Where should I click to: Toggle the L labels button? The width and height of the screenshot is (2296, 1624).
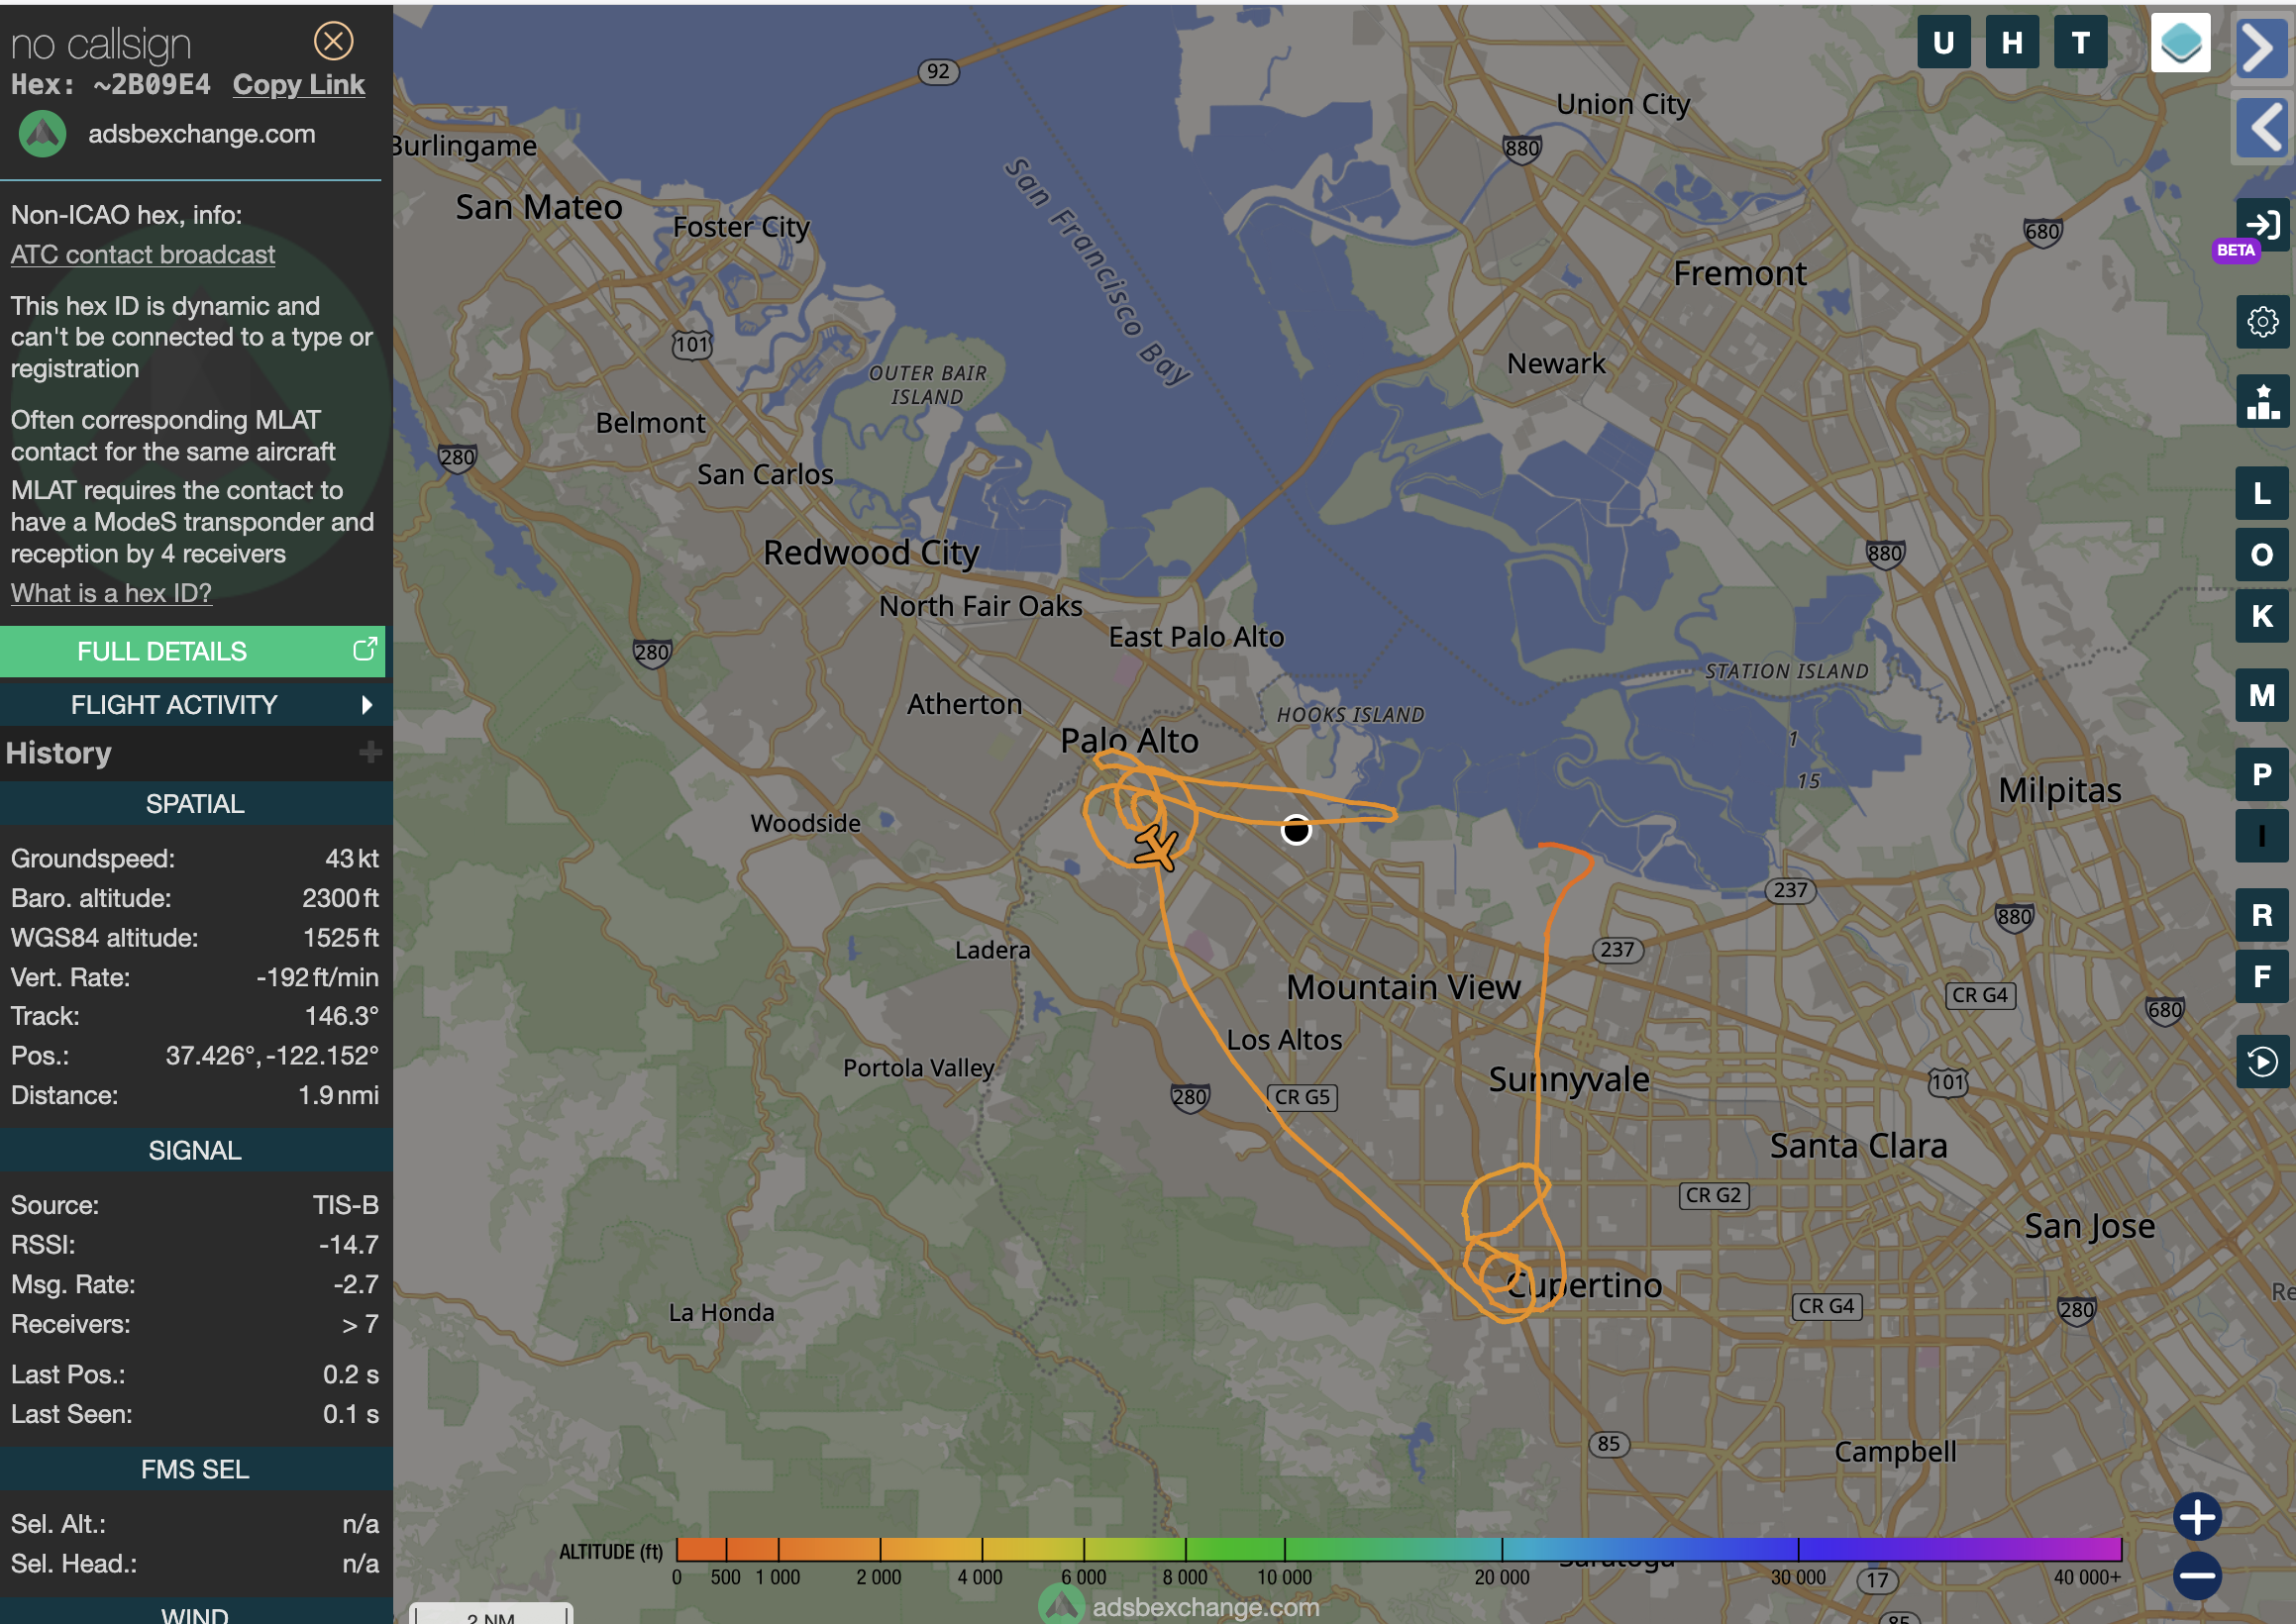(2262, 493)
